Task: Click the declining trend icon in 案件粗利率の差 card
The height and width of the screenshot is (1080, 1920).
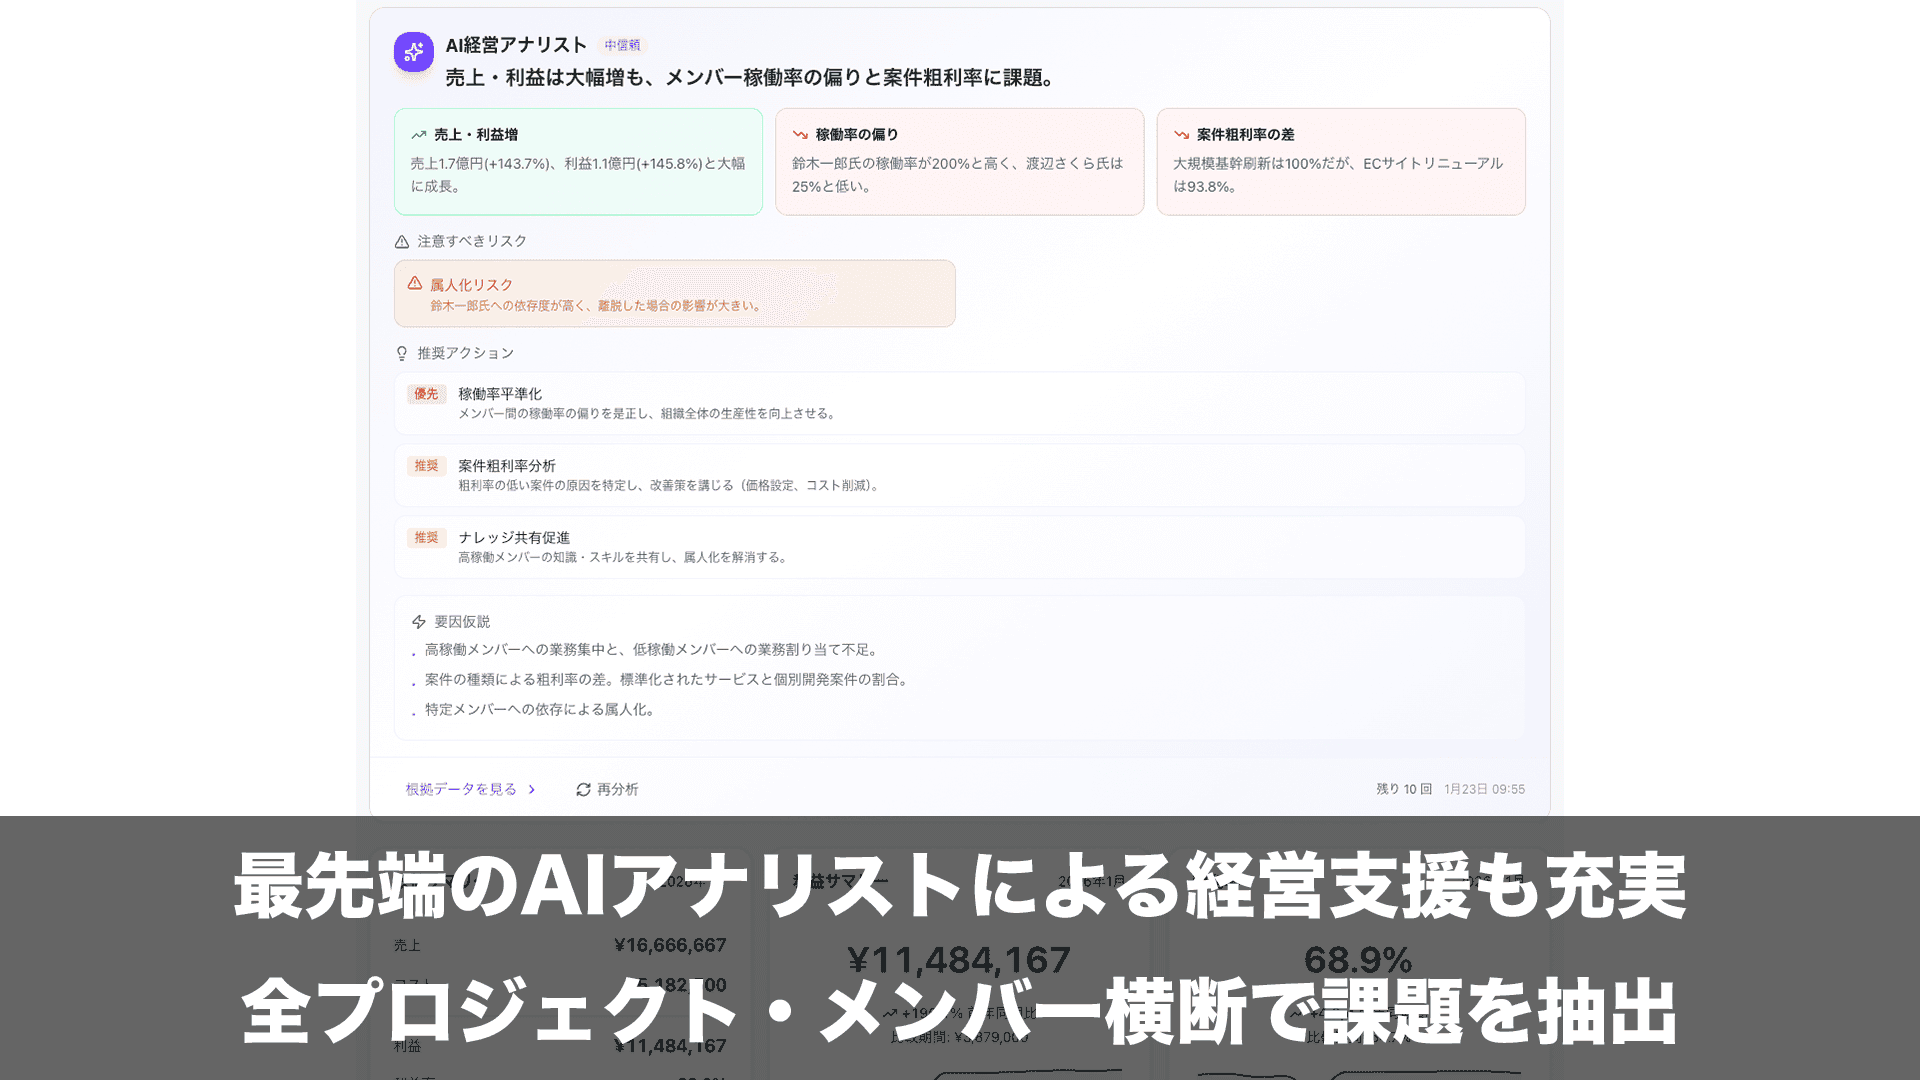Action: 1182,133
